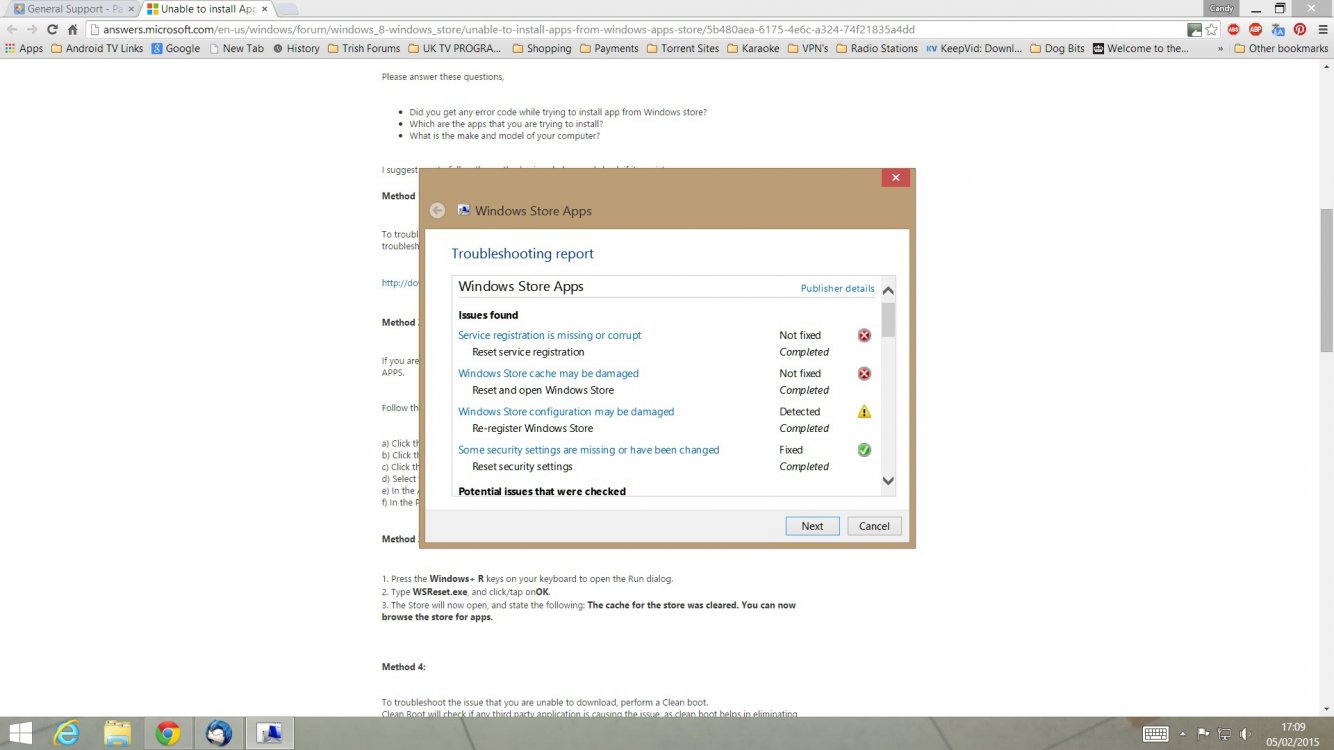Click the troubleshooter back arrow icon

tap(437, 211)
